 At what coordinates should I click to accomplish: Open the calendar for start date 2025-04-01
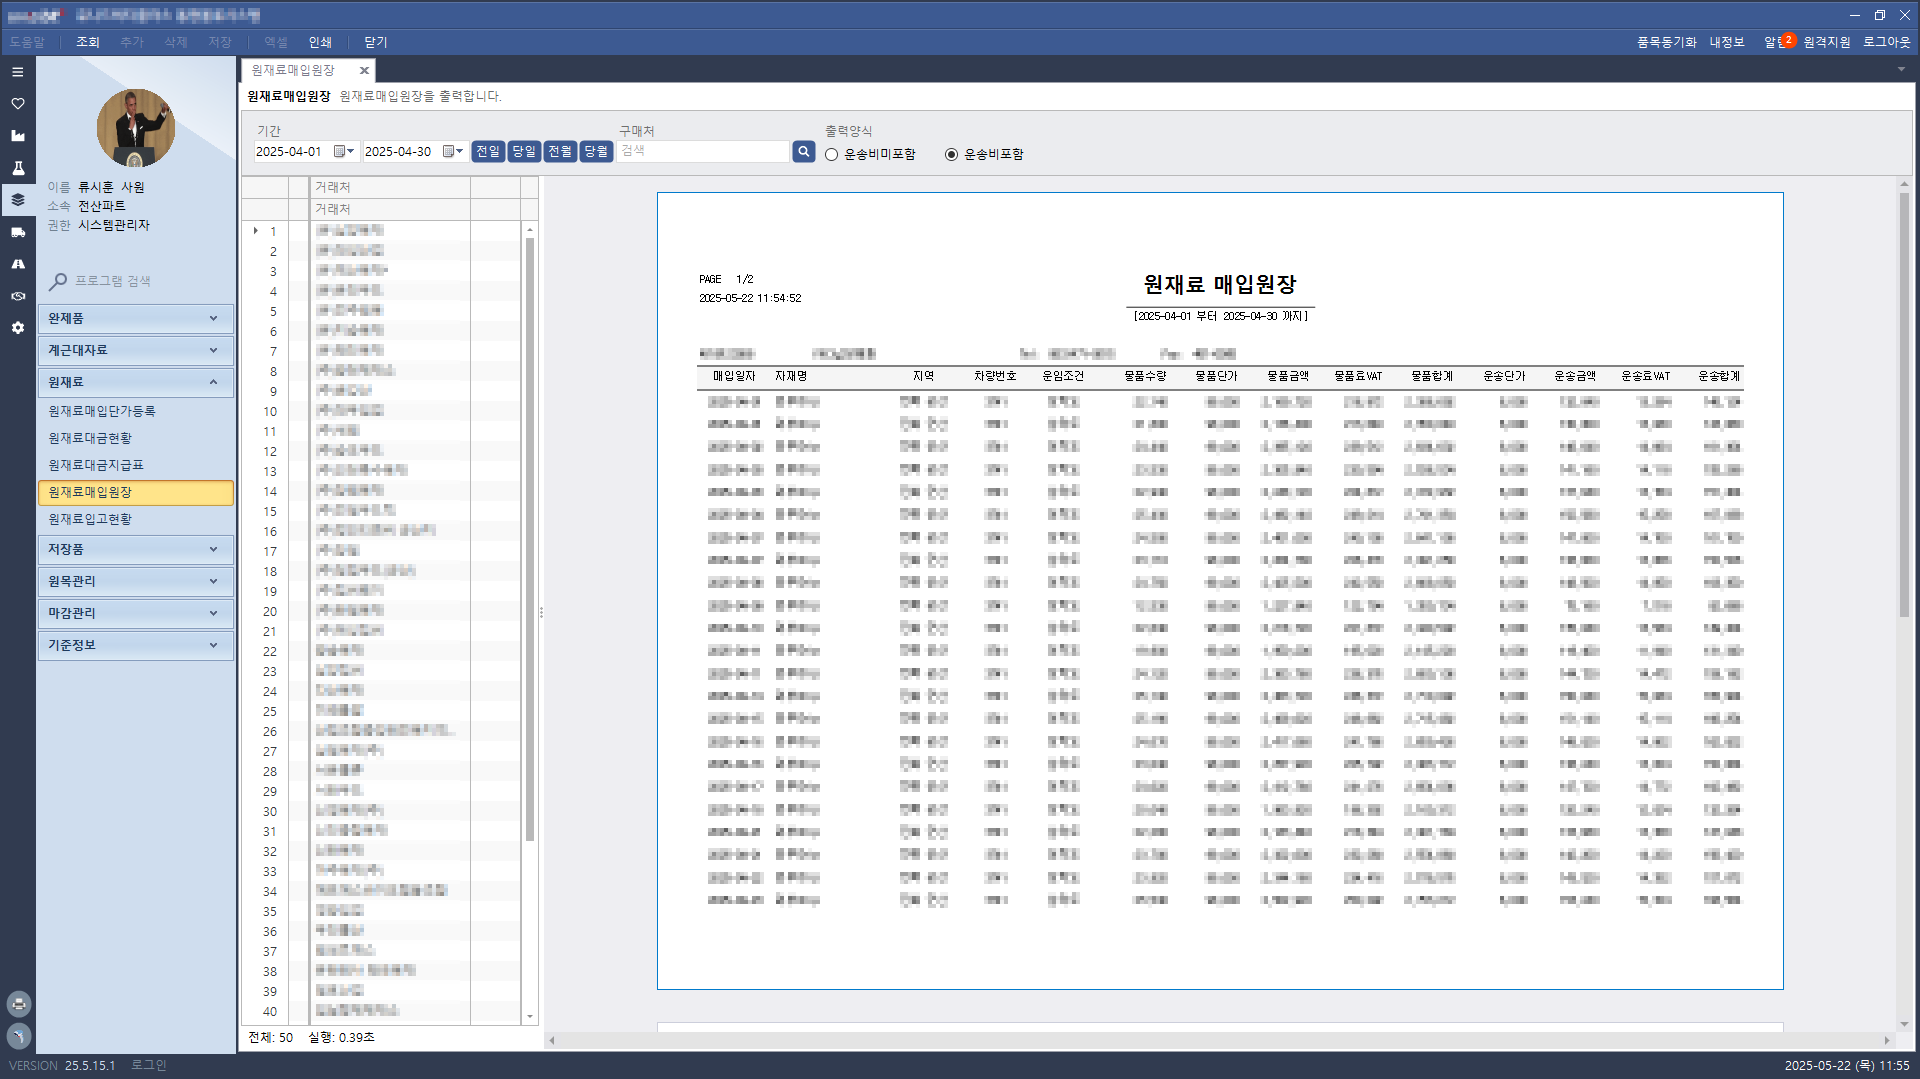point(344,151)
